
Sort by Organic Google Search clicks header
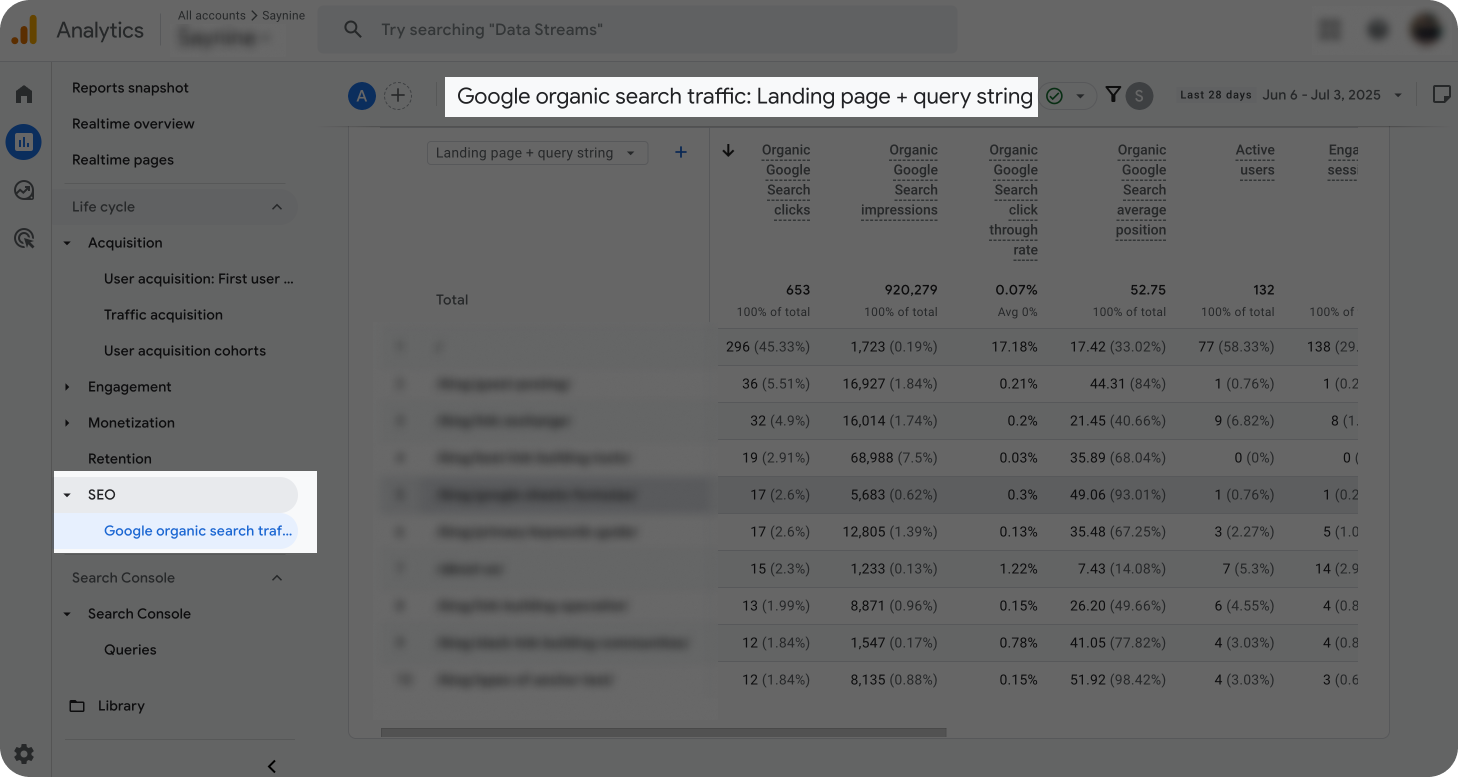[x=786, y=180]
